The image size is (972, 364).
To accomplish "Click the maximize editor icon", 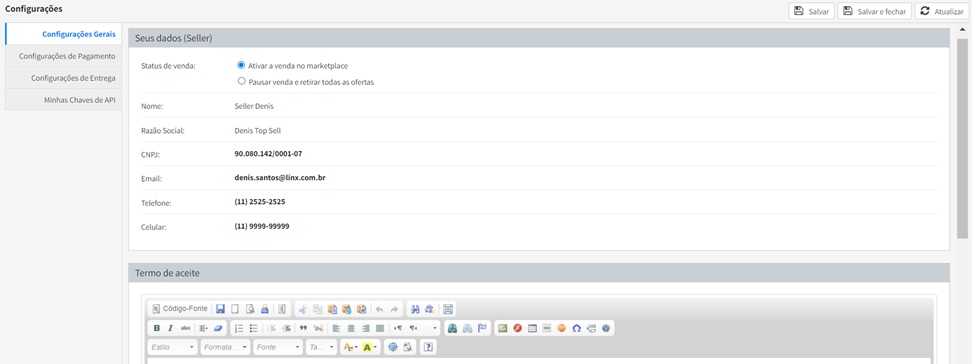I will (x=393, y=347).
